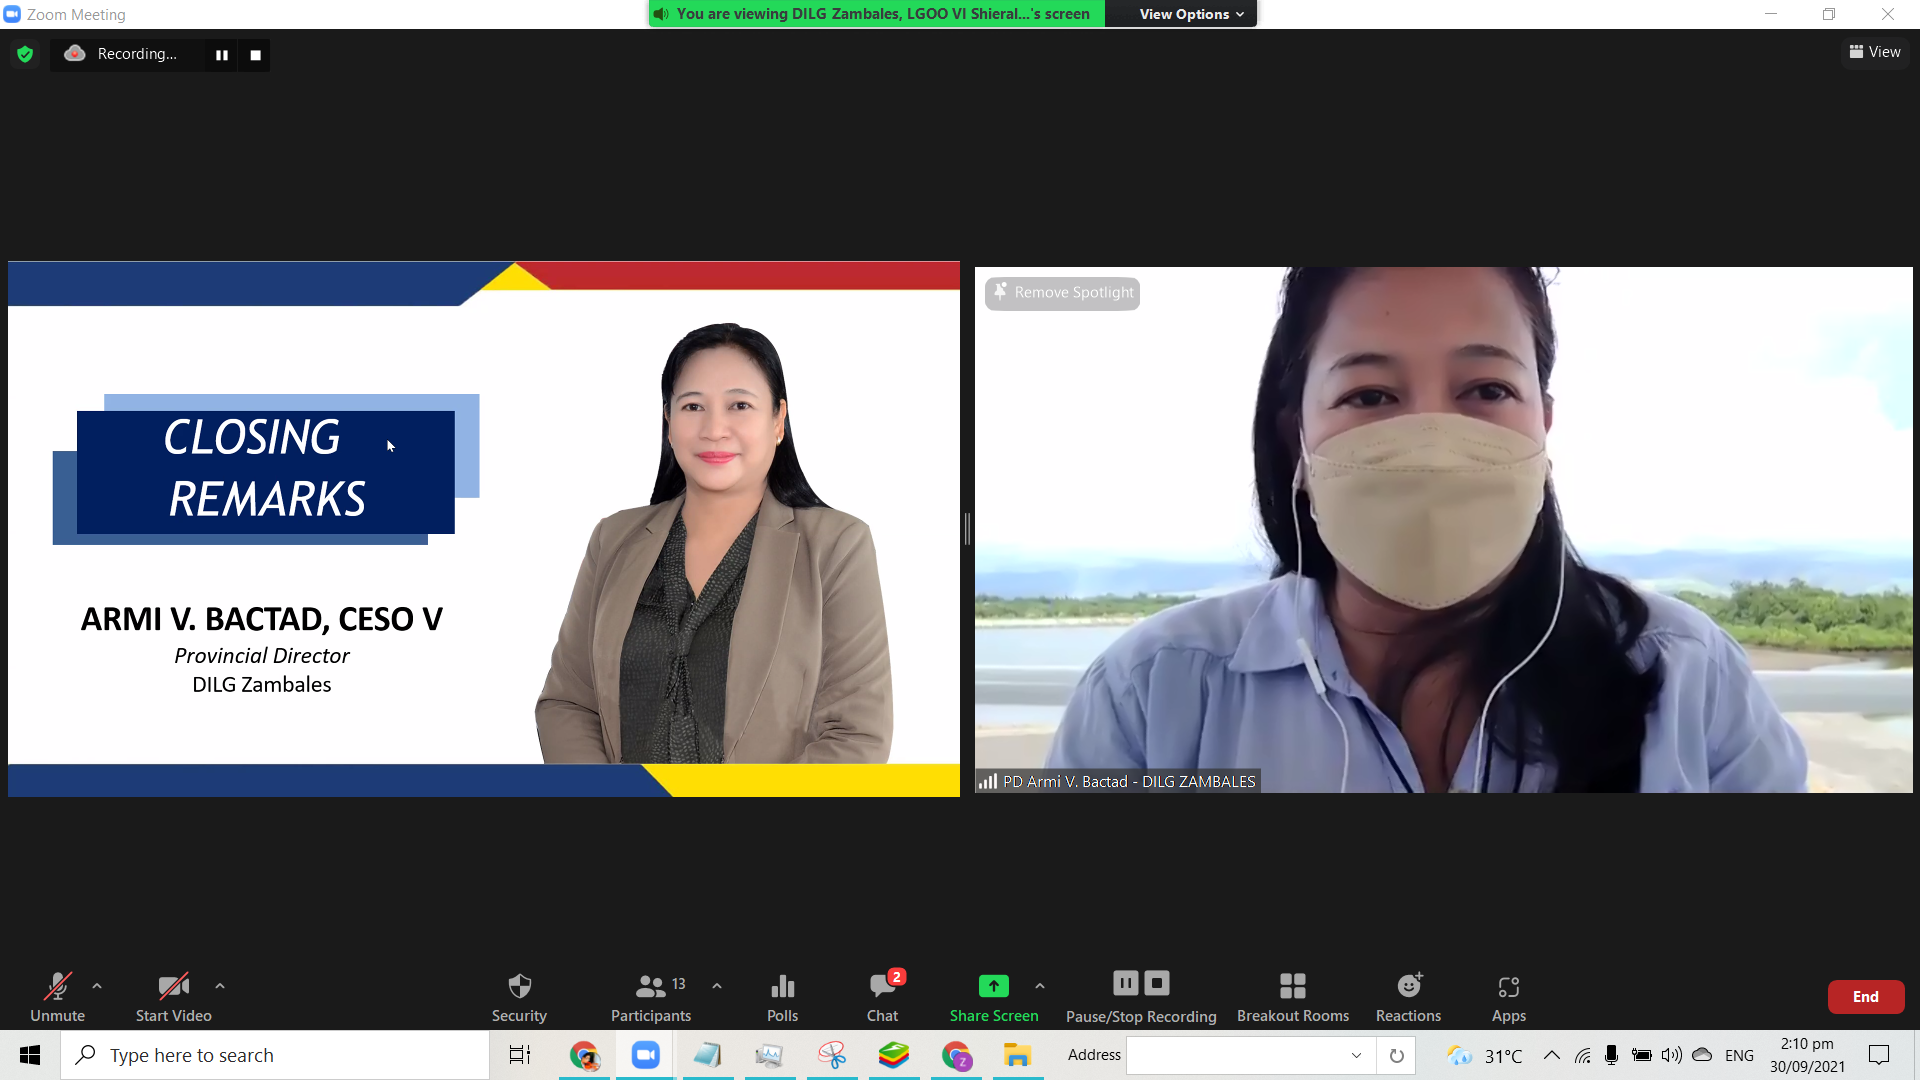
Task: Open Breakout Rooms
Action: 1293,997
